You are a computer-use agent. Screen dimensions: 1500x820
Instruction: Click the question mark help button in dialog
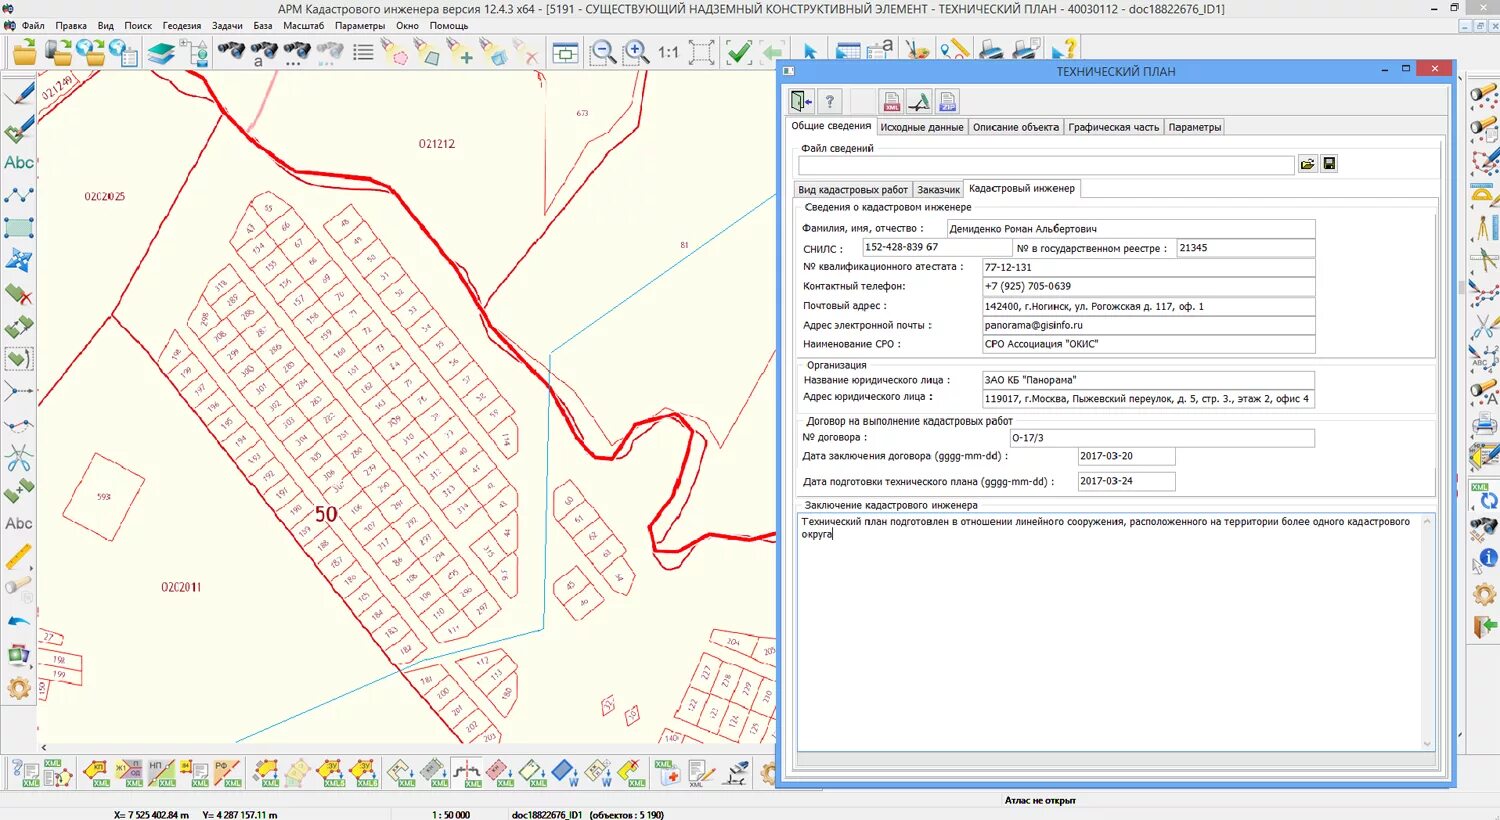pos(829,101)
